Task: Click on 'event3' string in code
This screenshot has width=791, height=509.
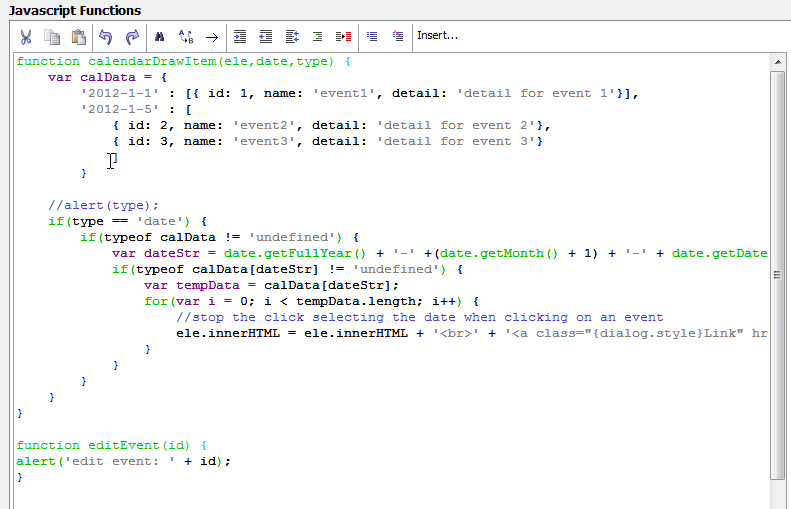Action: point(264,142)
